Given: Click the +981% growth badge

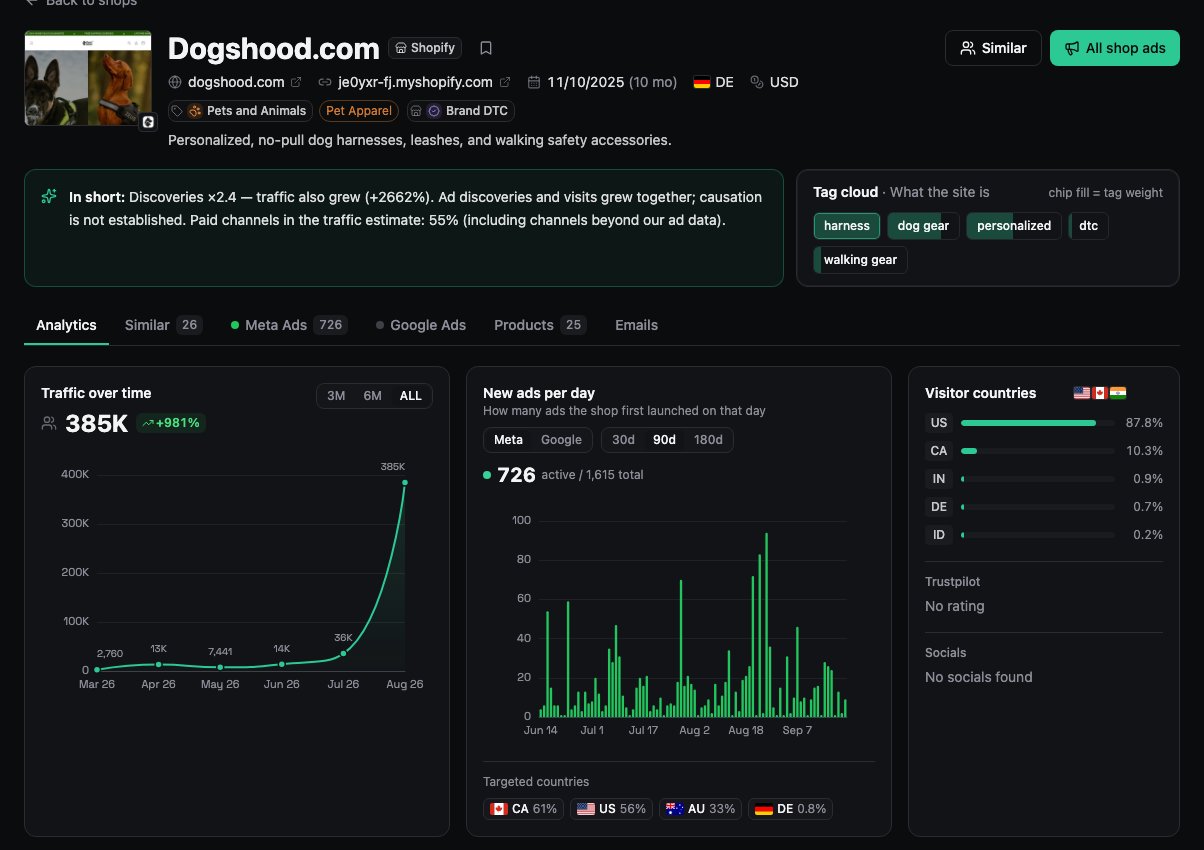Looking at the screenshot, I should (171, 423).
